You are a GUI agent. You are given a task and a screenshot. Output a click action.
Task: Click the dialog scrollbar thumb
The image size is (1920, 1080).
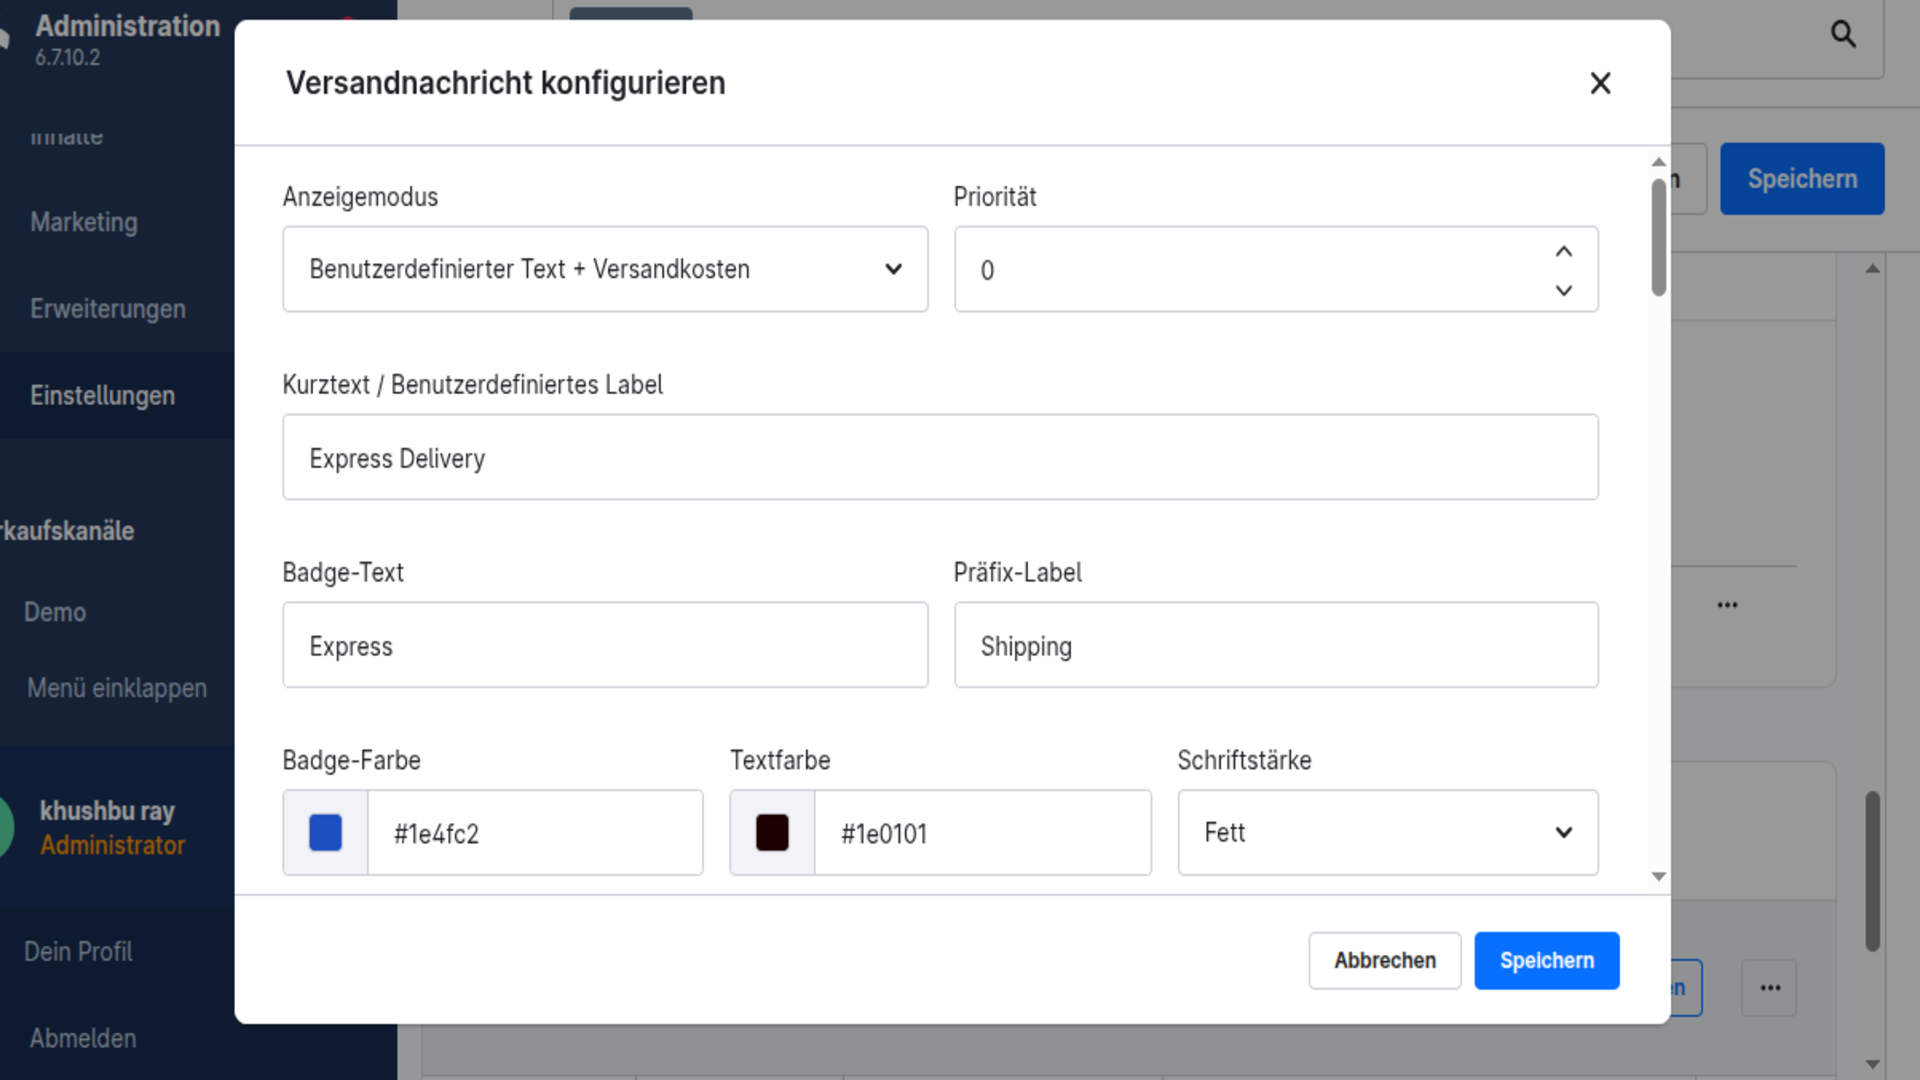tap(1659, 237)
